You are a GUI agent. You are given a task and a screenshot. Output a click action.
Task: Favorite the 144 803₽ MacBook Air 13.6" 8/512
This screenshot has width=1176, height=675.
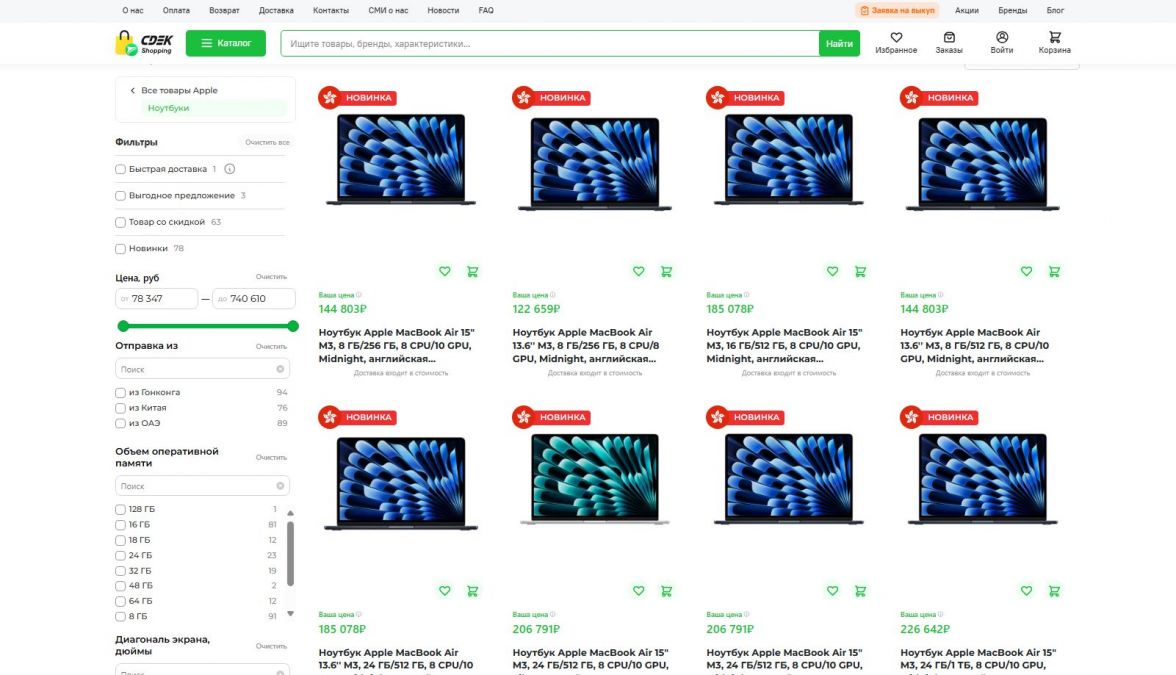click(1026, 272)
